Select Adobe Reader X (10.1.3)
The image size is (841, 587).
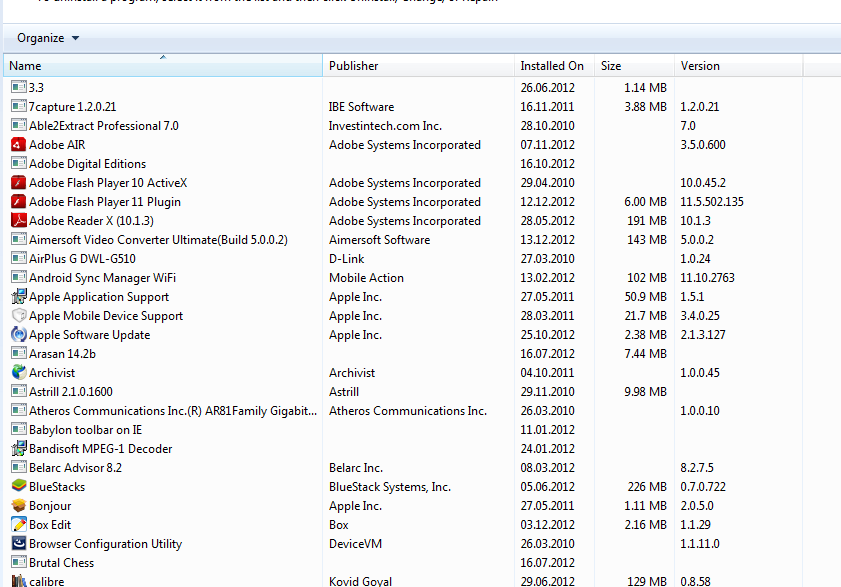point(91,221)
